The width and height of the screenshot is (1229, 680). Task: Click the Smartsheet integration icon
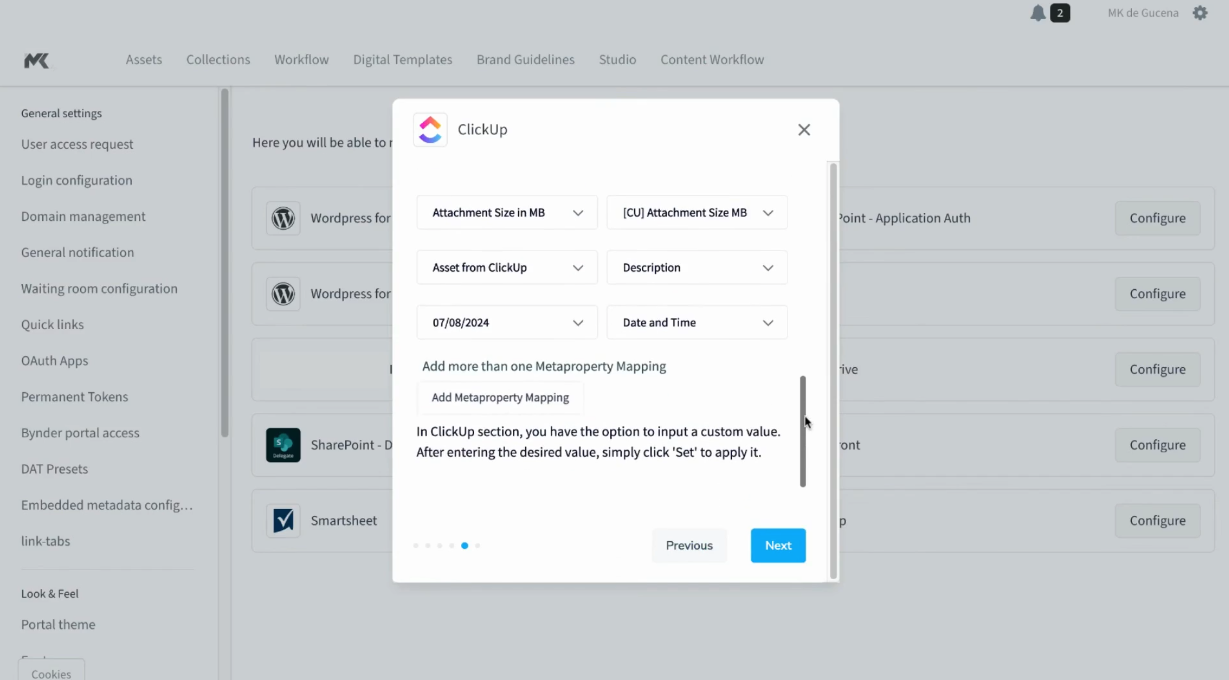click(284, 520)
